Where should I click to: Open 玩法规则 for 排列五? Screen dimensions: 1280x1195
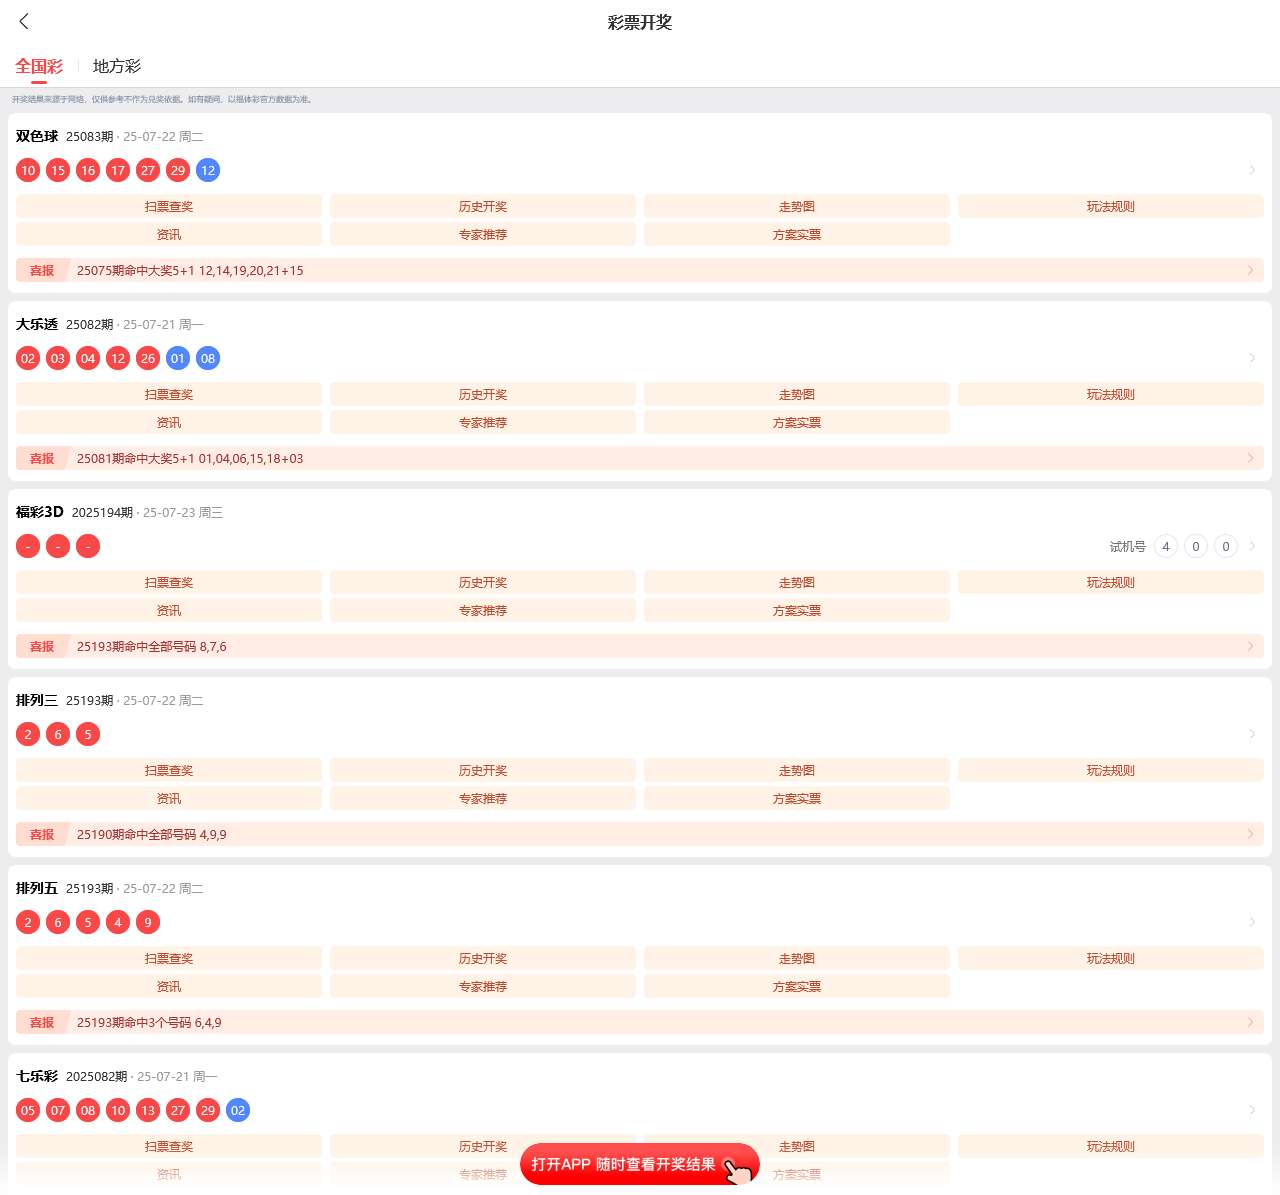pyautogui.click(x=1111, y=958)
